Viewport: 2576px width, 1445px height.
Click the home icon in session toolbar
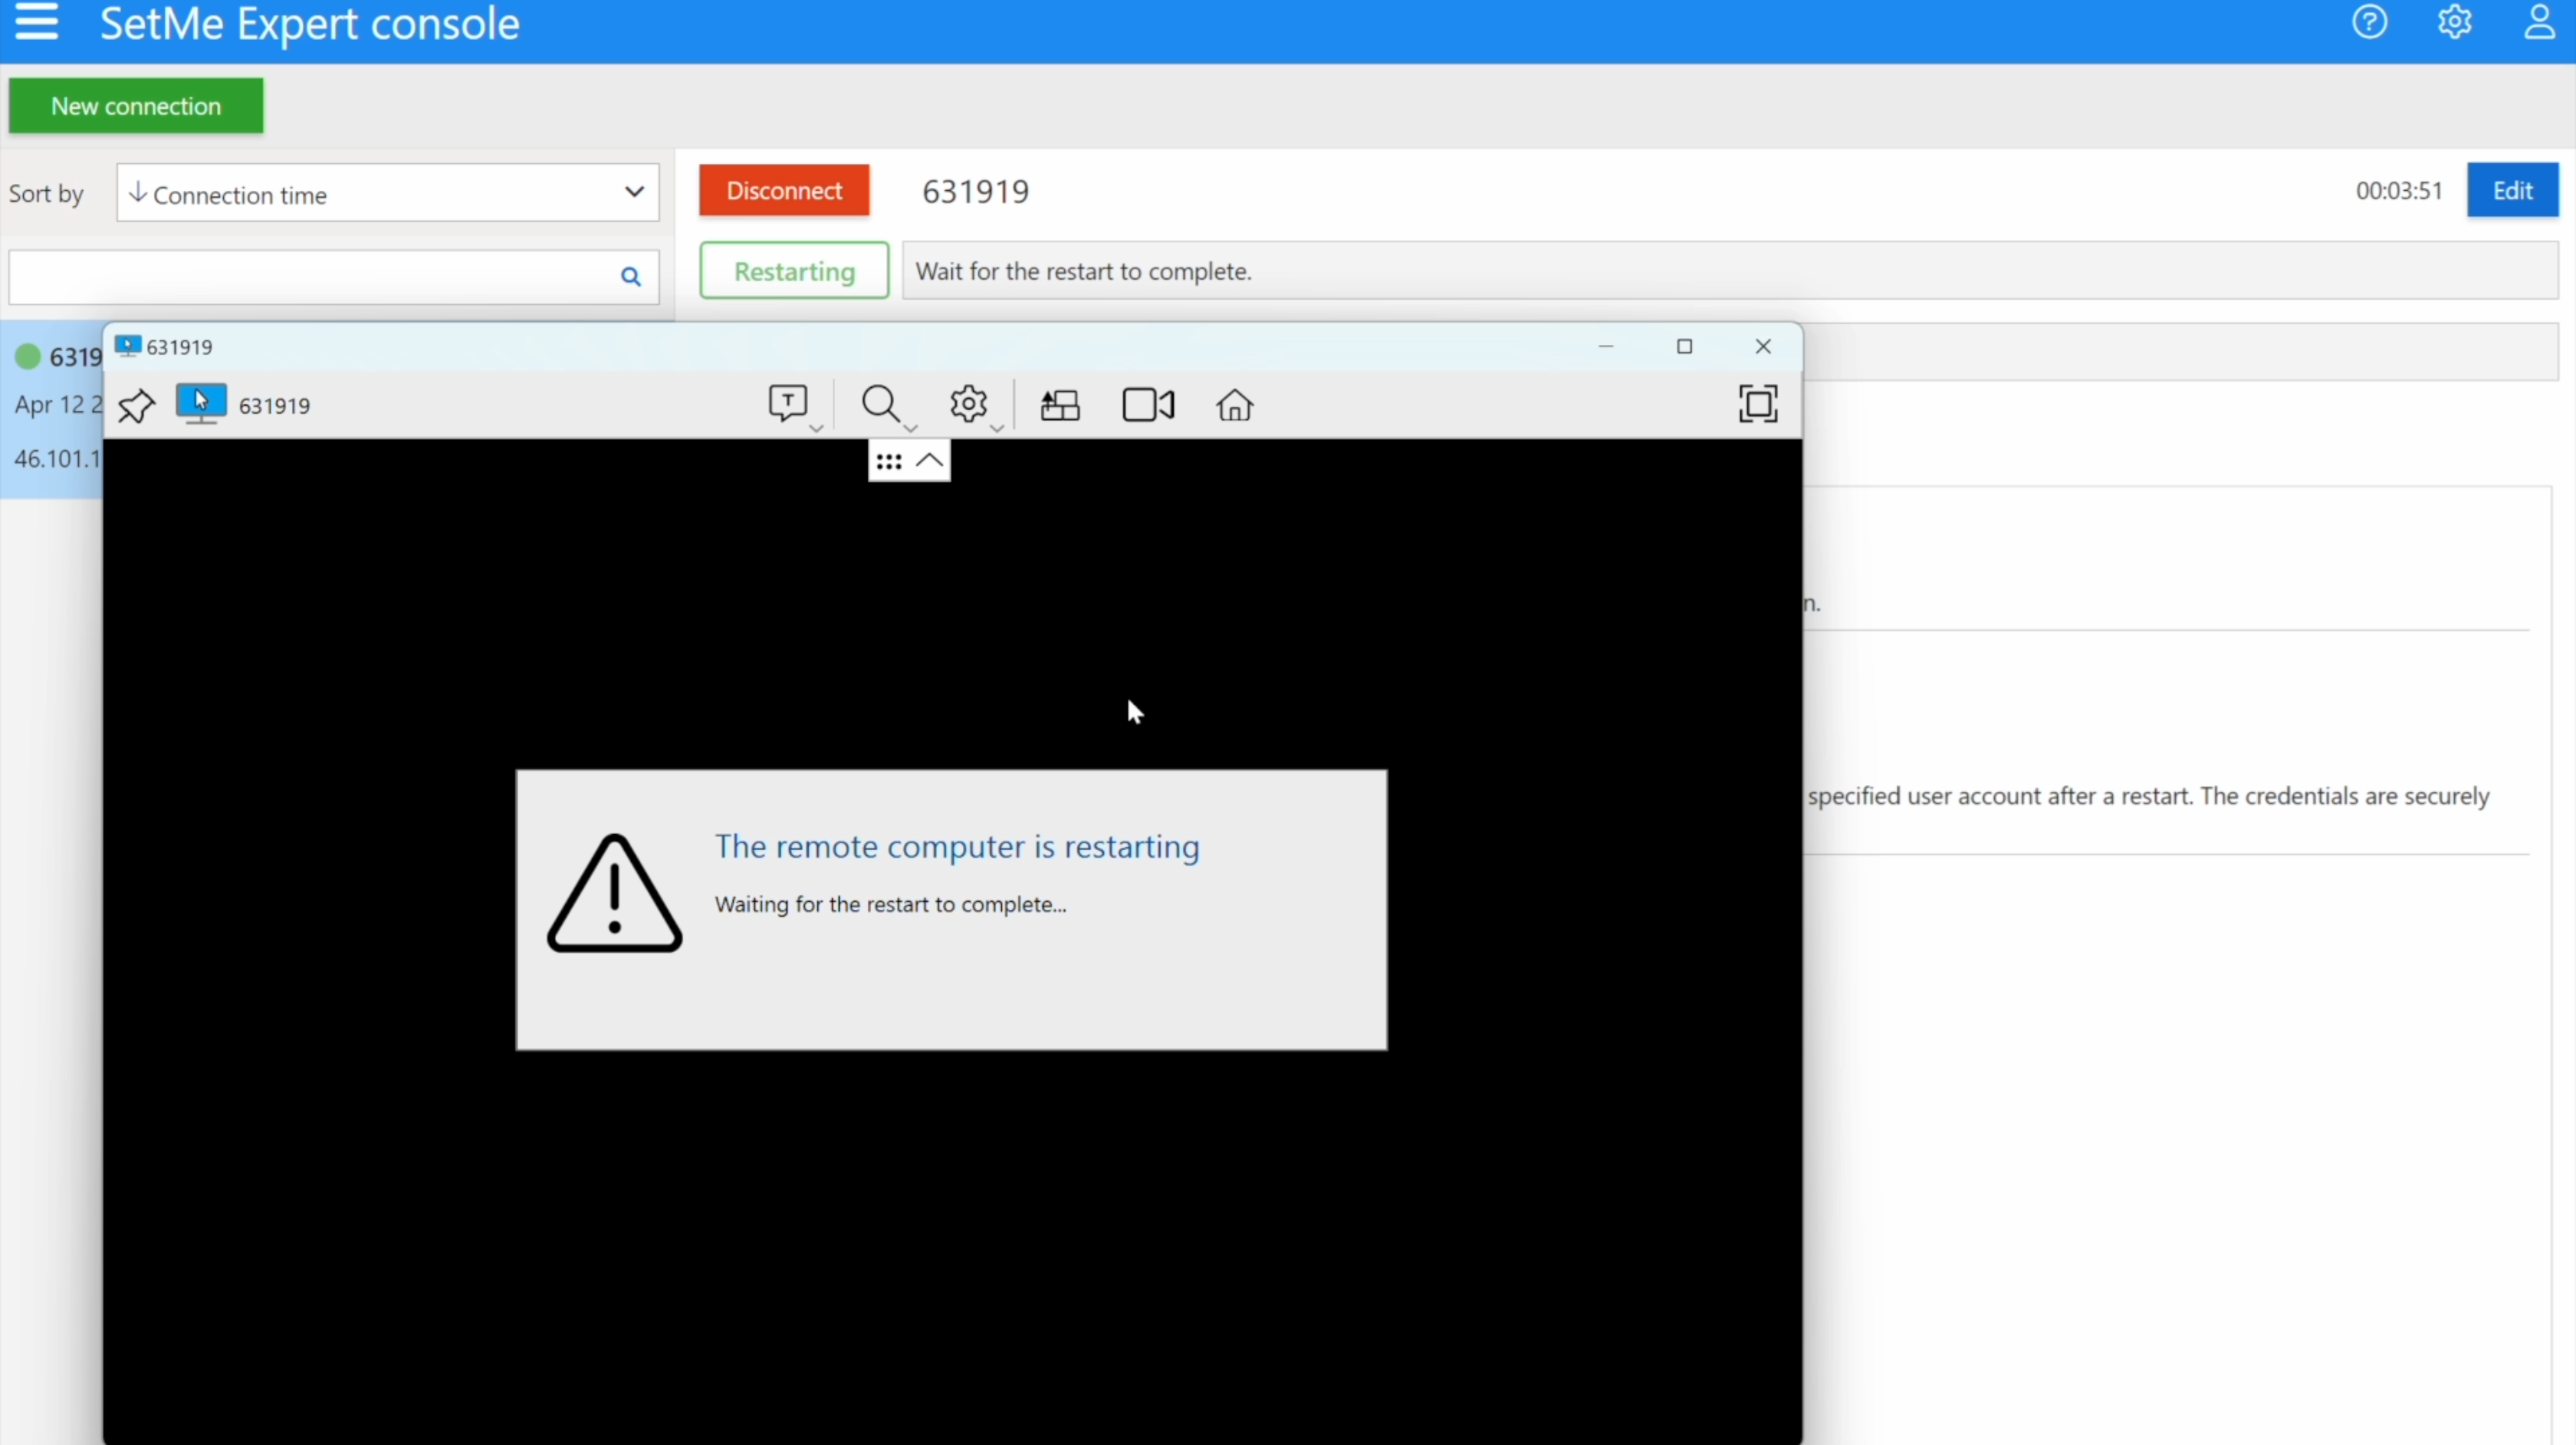coord(1235,405)
